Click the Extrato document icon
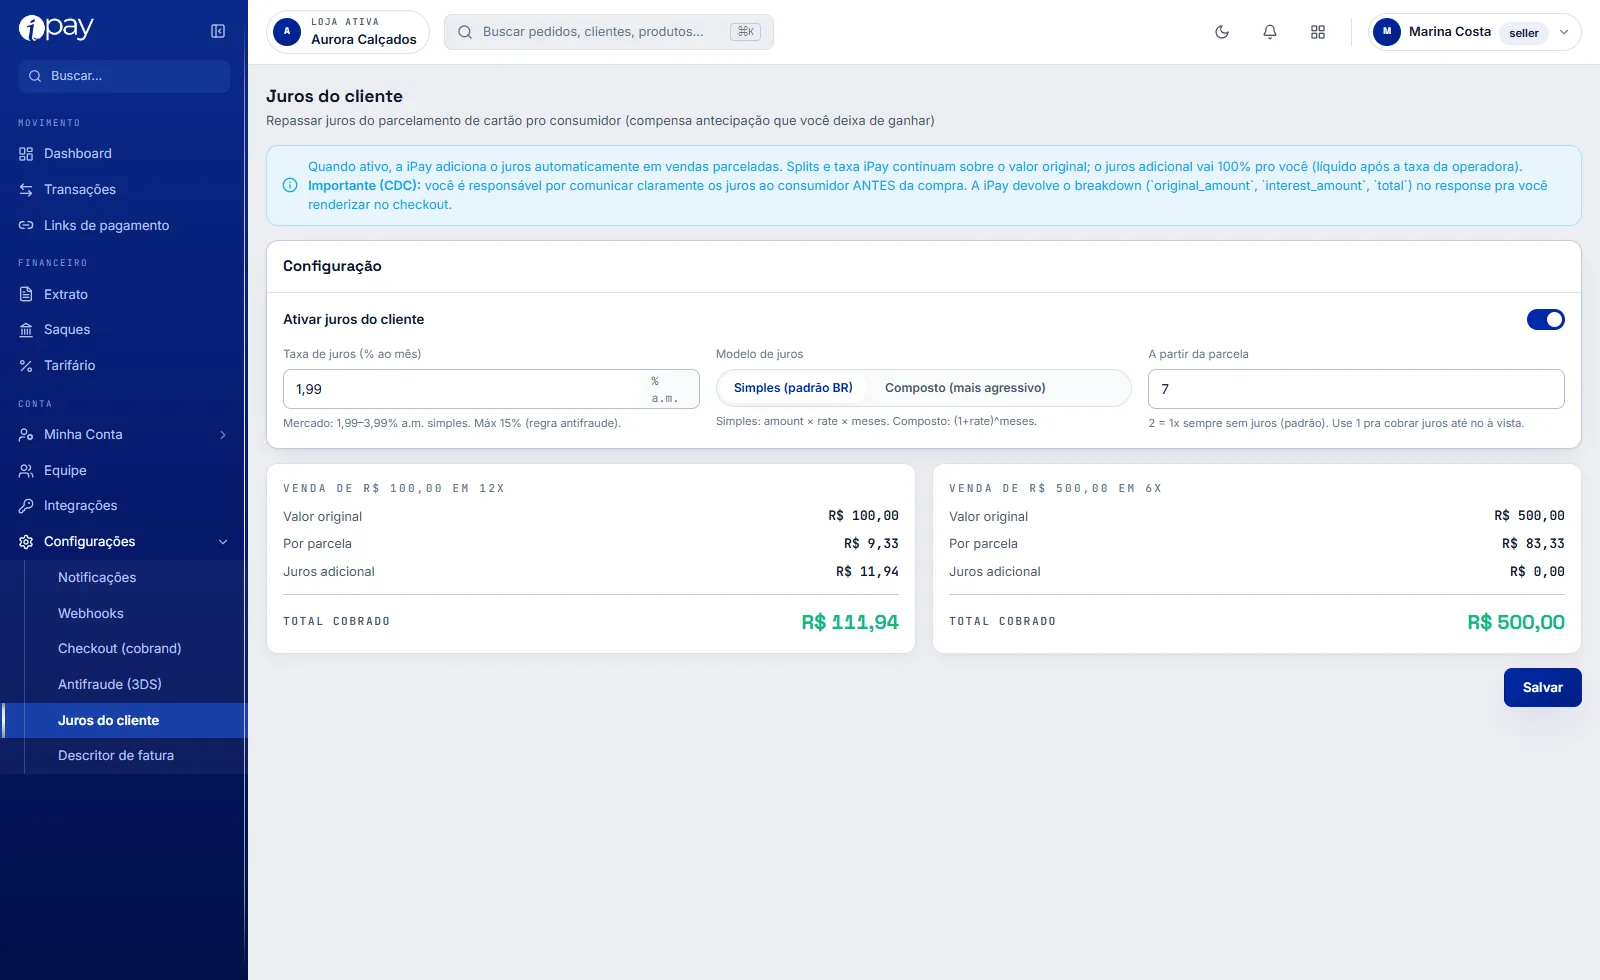 [26, 295]
